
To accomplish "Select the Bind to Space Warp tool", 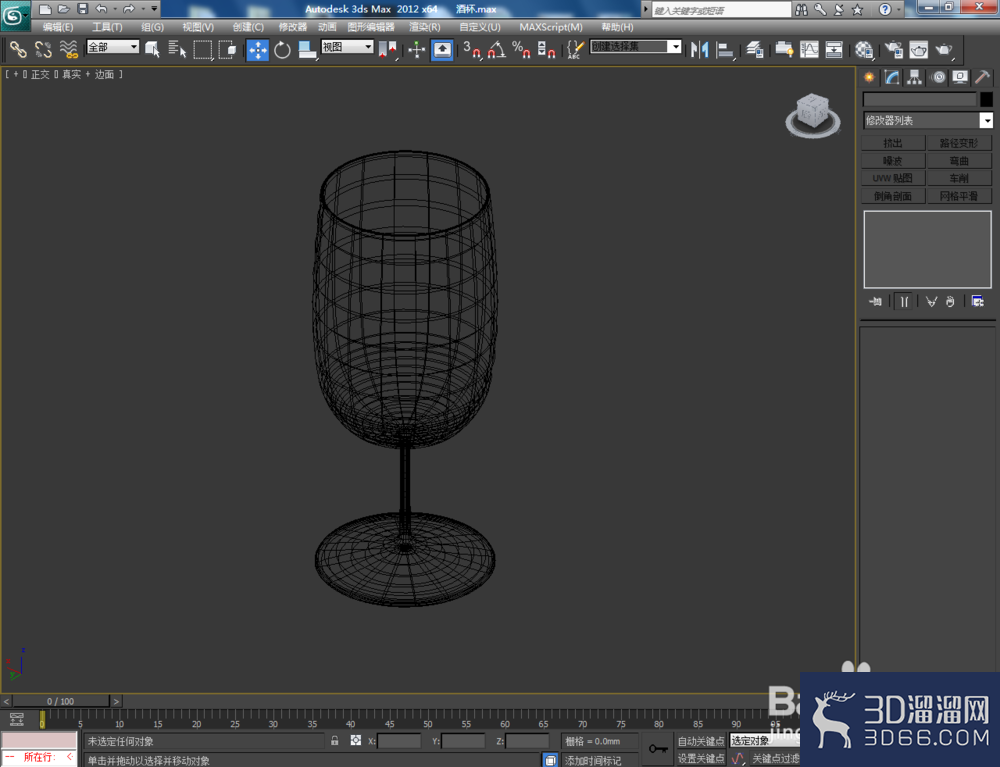I will 68,49.
